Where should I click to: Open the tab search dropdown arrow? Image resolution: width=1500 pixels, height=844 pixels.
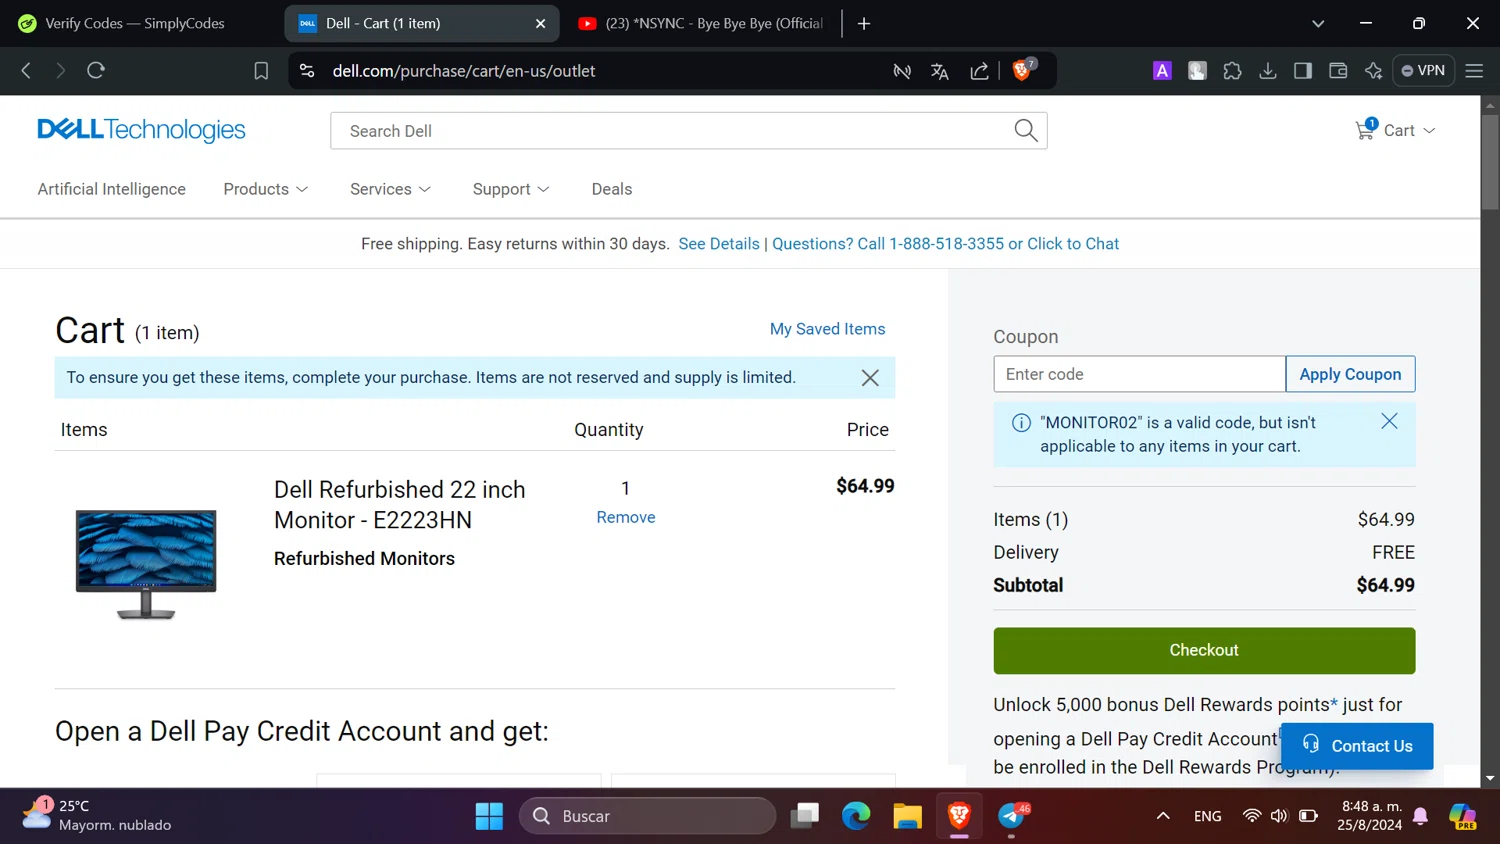(1318, 23)
